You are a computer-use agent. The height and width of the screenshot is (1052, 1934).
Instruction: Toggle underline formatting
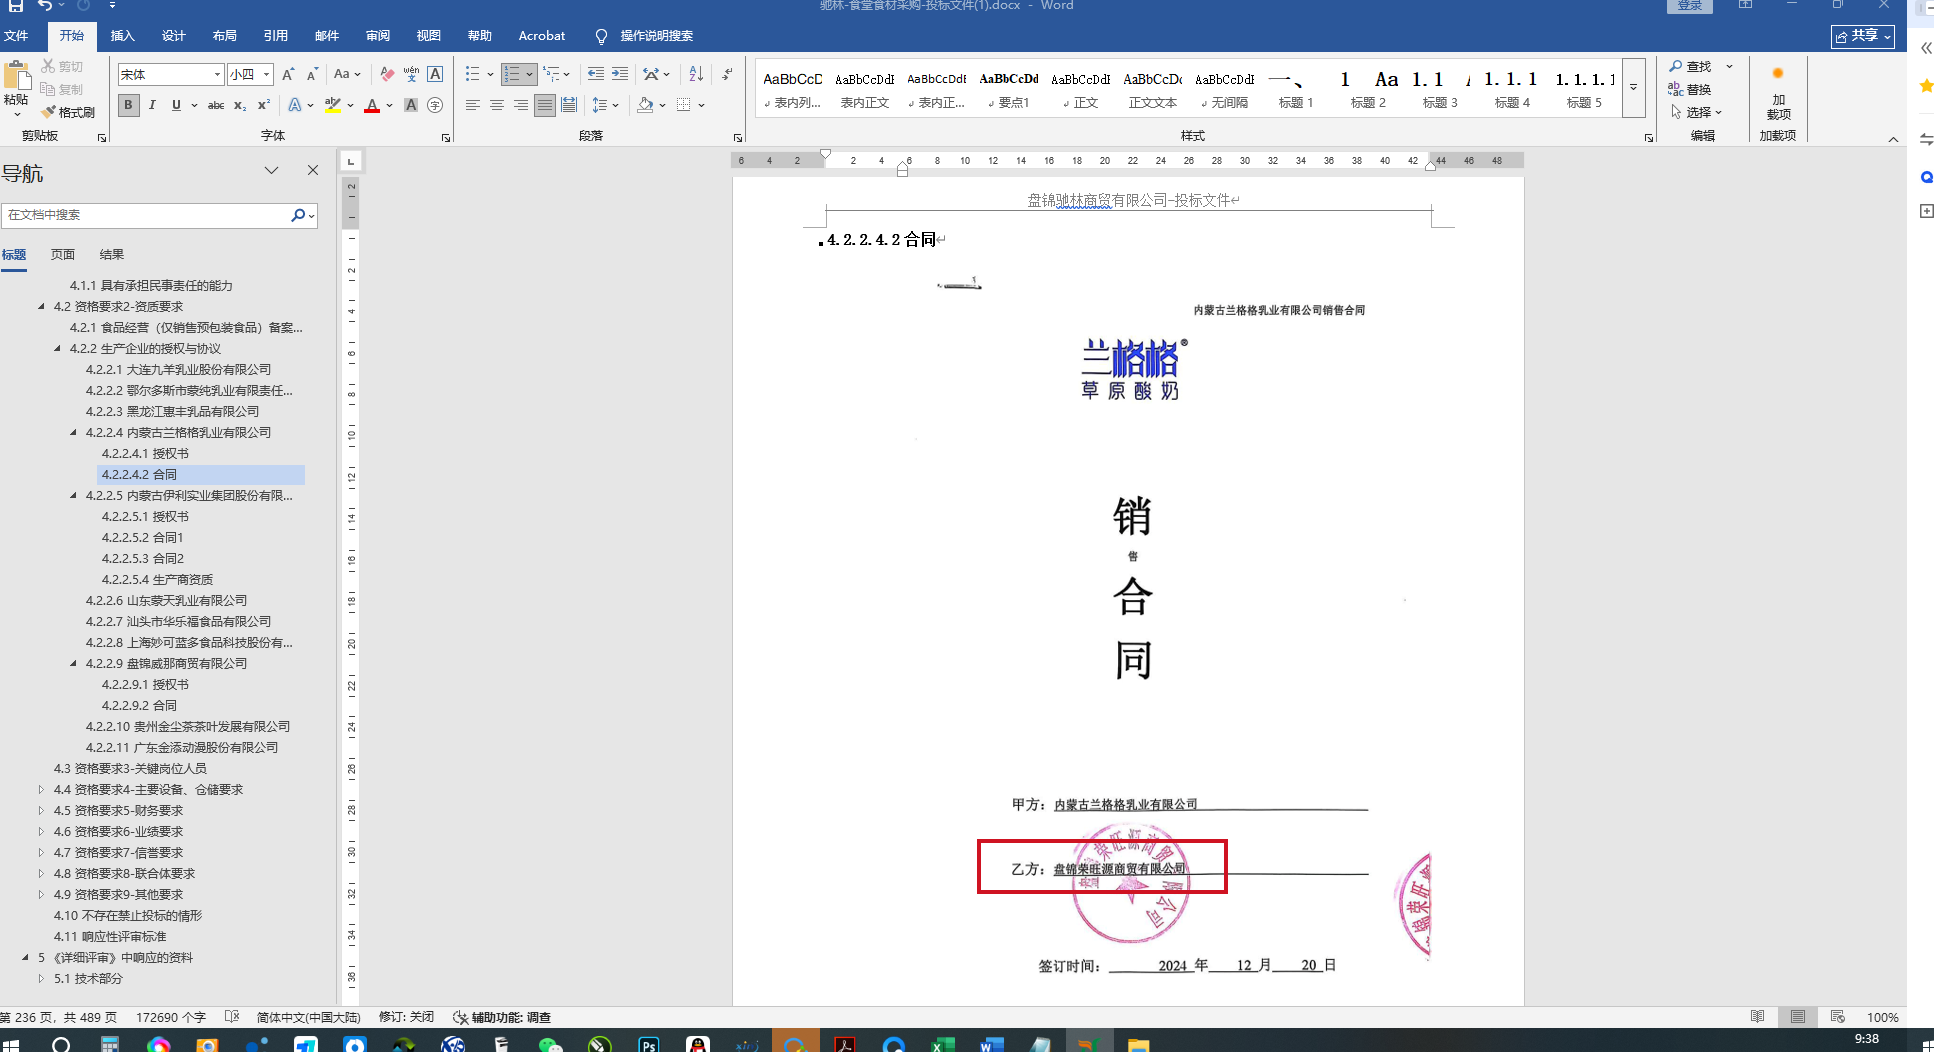[x=176, y=105]
